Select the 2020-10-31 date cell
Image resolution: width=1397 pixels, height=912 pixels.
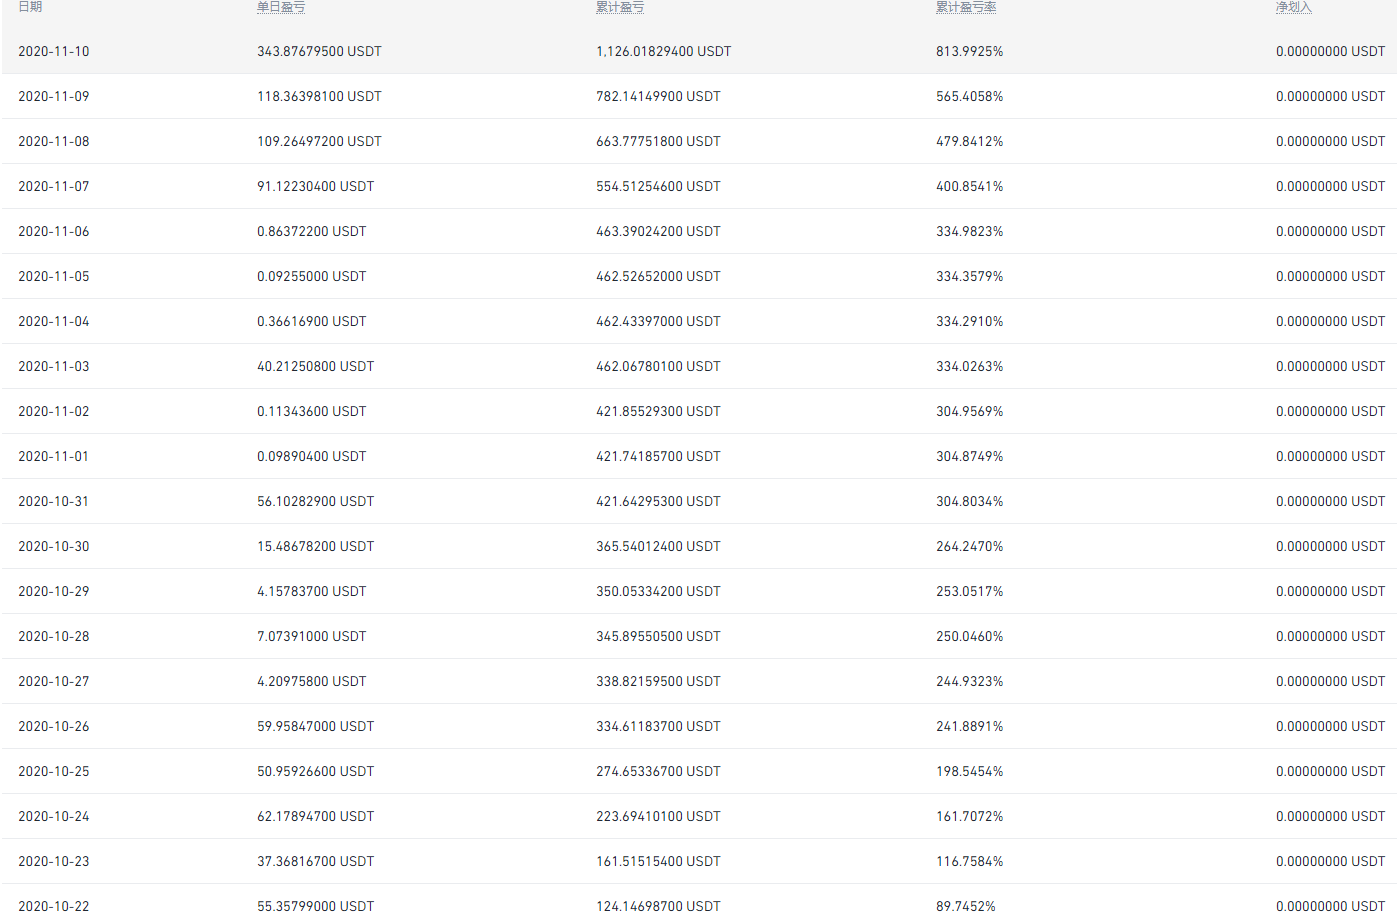(54, 501)
